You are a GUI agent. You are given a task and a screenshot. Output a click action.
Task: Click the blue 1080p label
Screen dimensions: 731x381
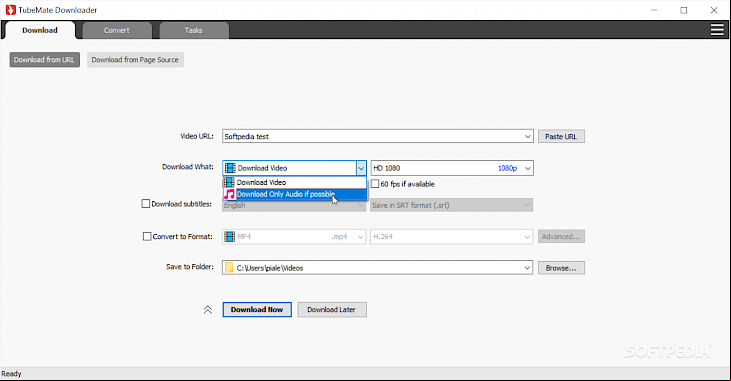coord(507,168)
